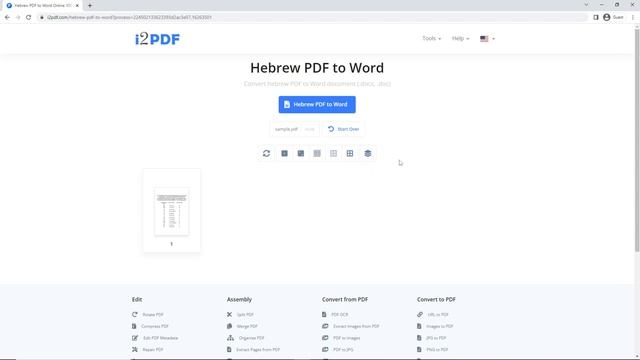Click the Start Over button
Image resolution: width=640 pixels, height=360 pixels.
click(343, 129)
